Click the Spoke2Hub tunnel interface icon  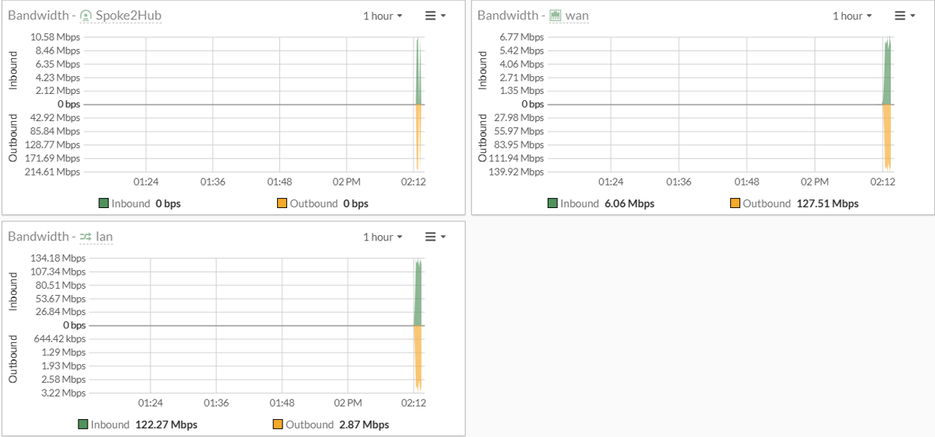tap(85, 16)
